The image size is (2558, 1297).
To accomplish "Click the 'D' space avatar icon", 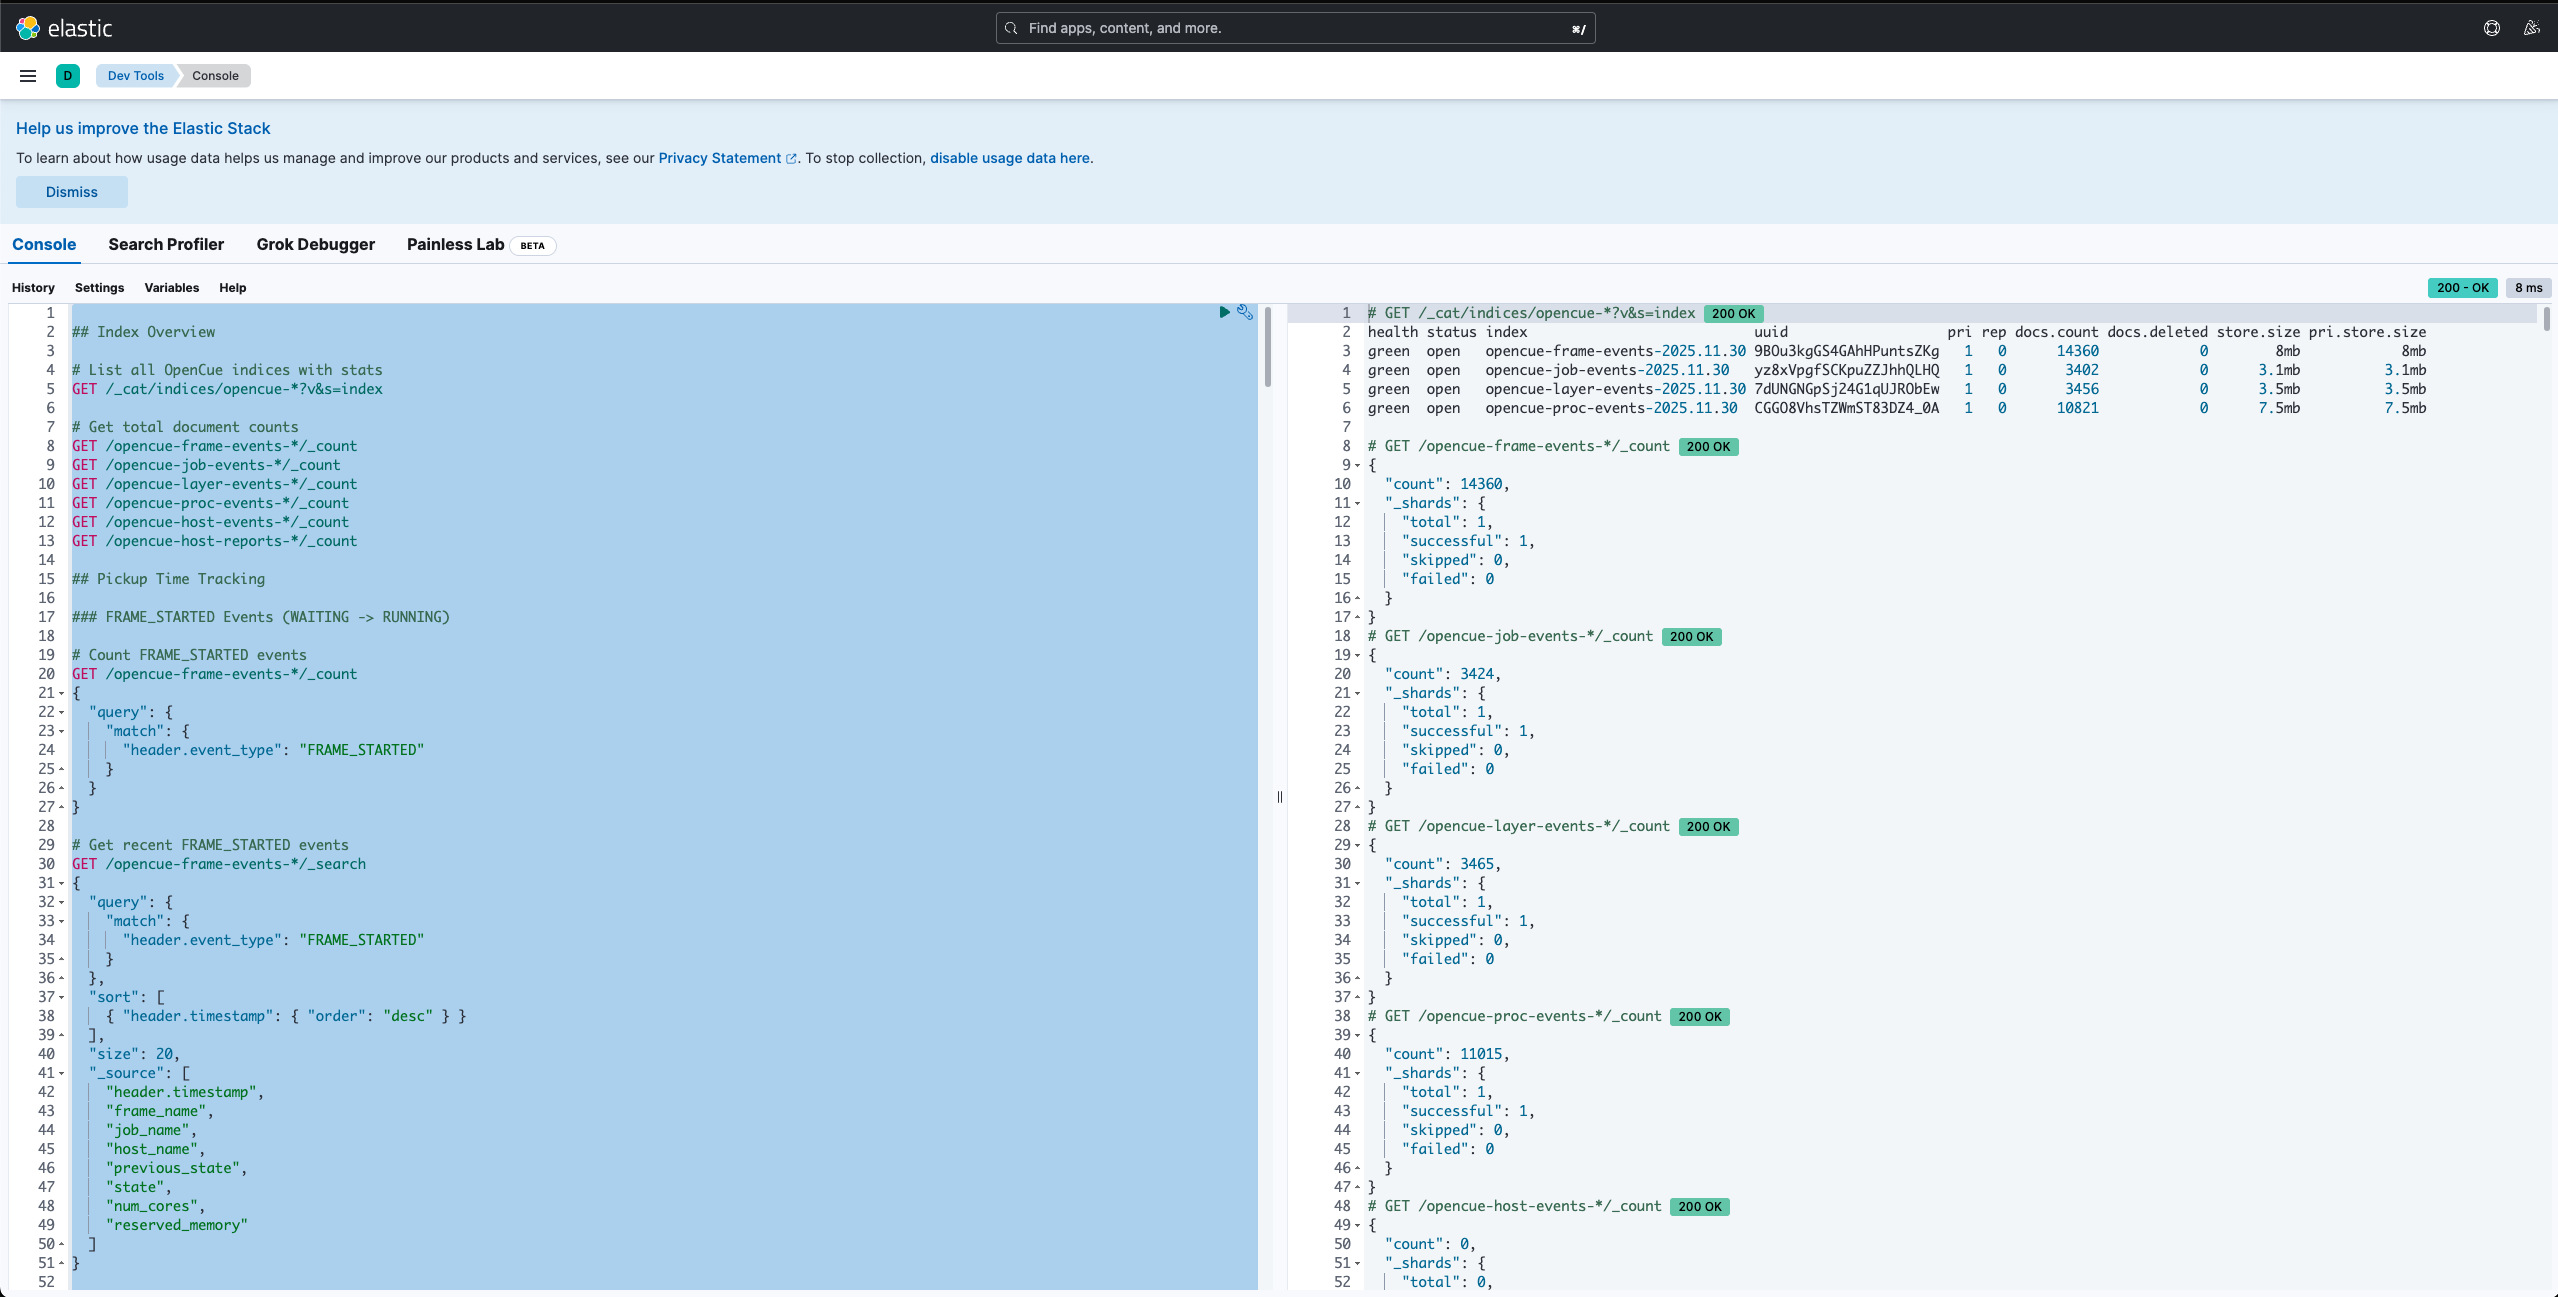I will point(67,75).
